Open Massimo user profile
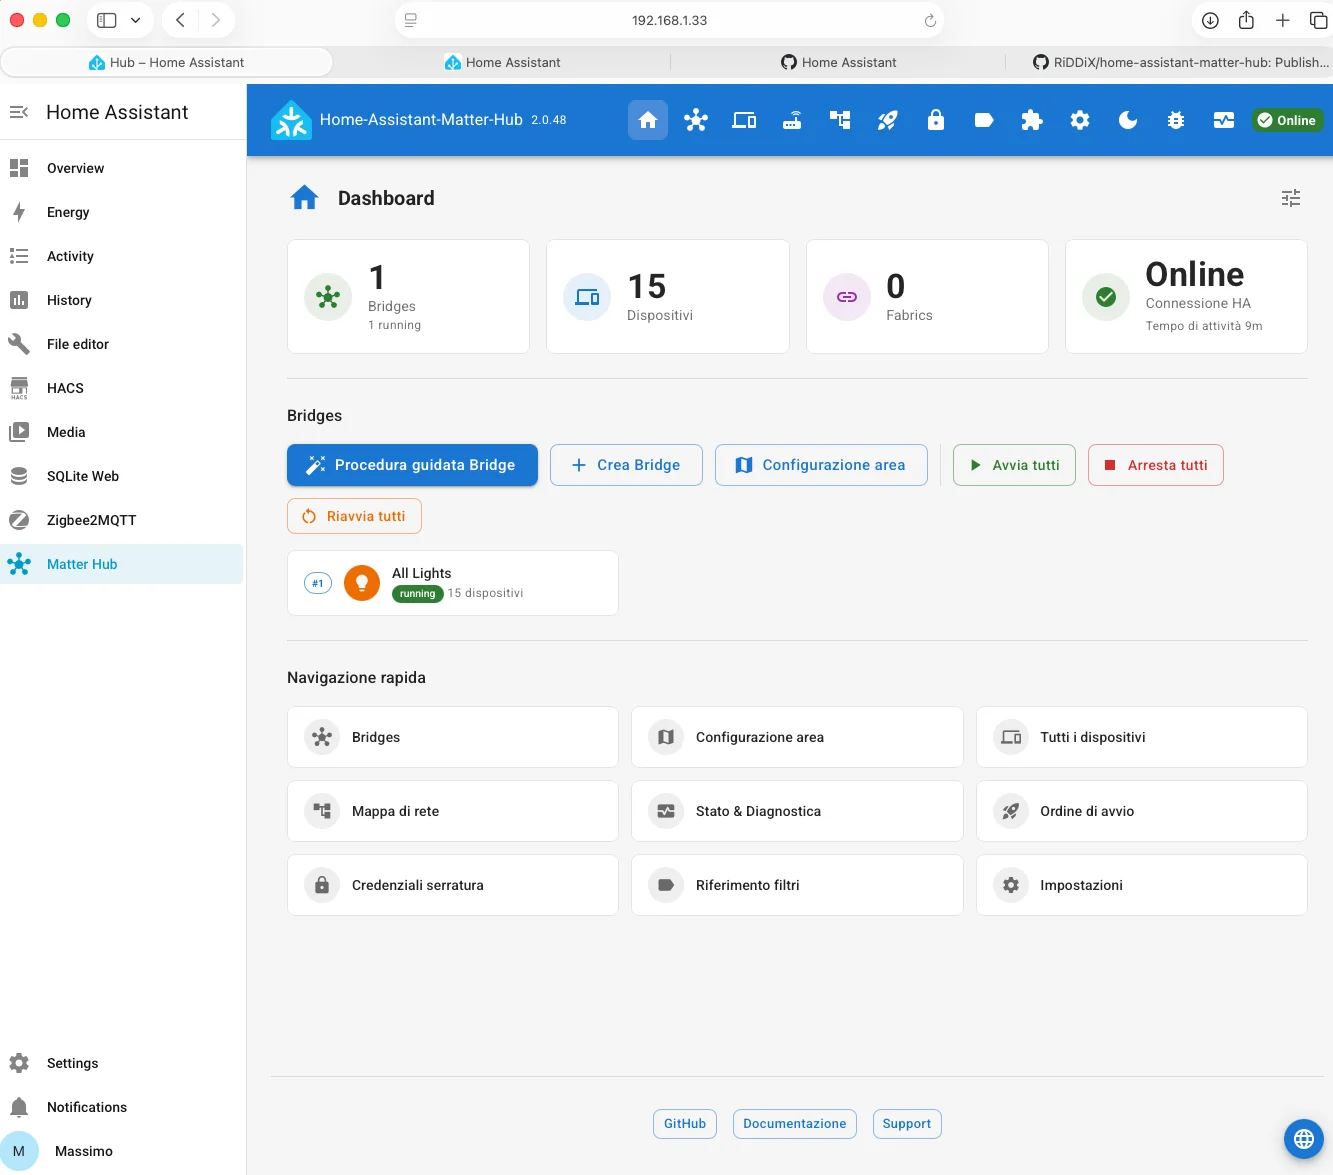The height and width of the screenshot is (1175, 1333). [122, 1151]
